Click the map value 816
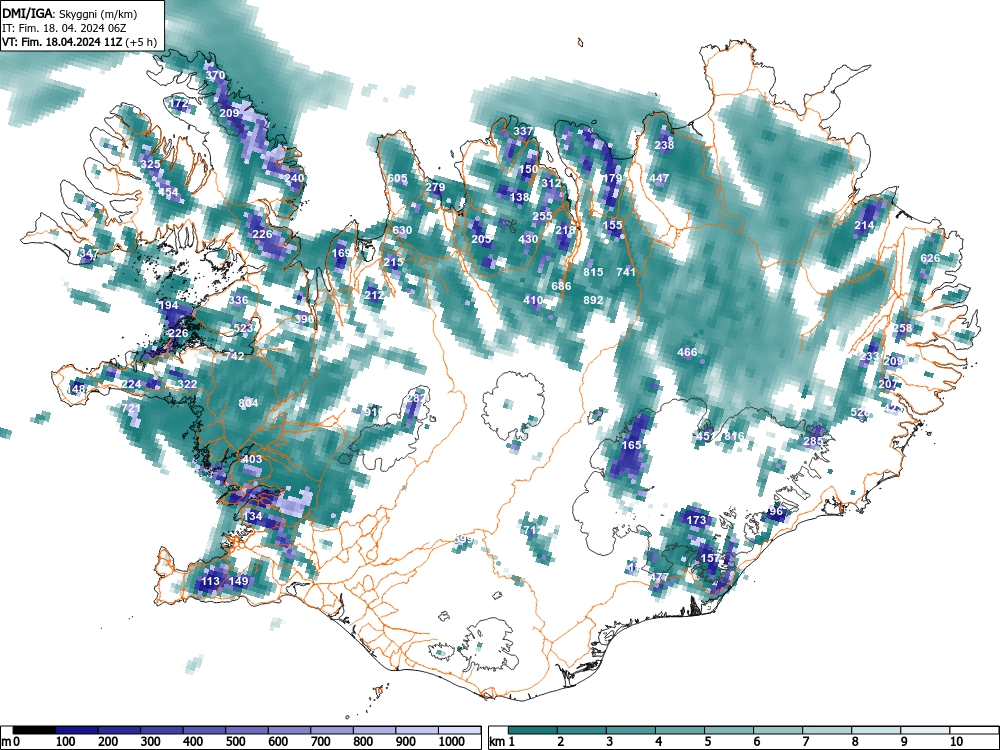Screen dimensions: 1000x750 tap(734, 436)
